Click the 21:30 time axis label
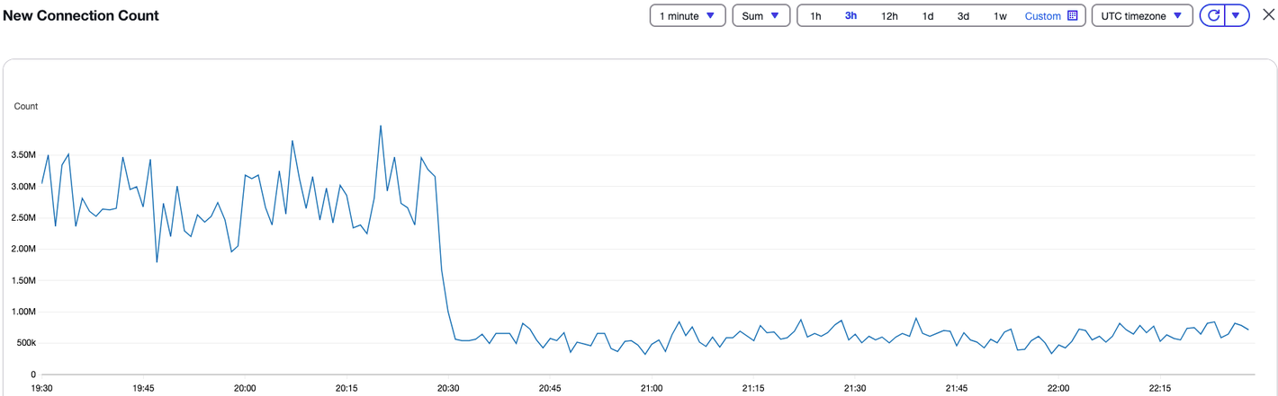The height and width of the screenshot is (396, 1278). tap(855, 388)
